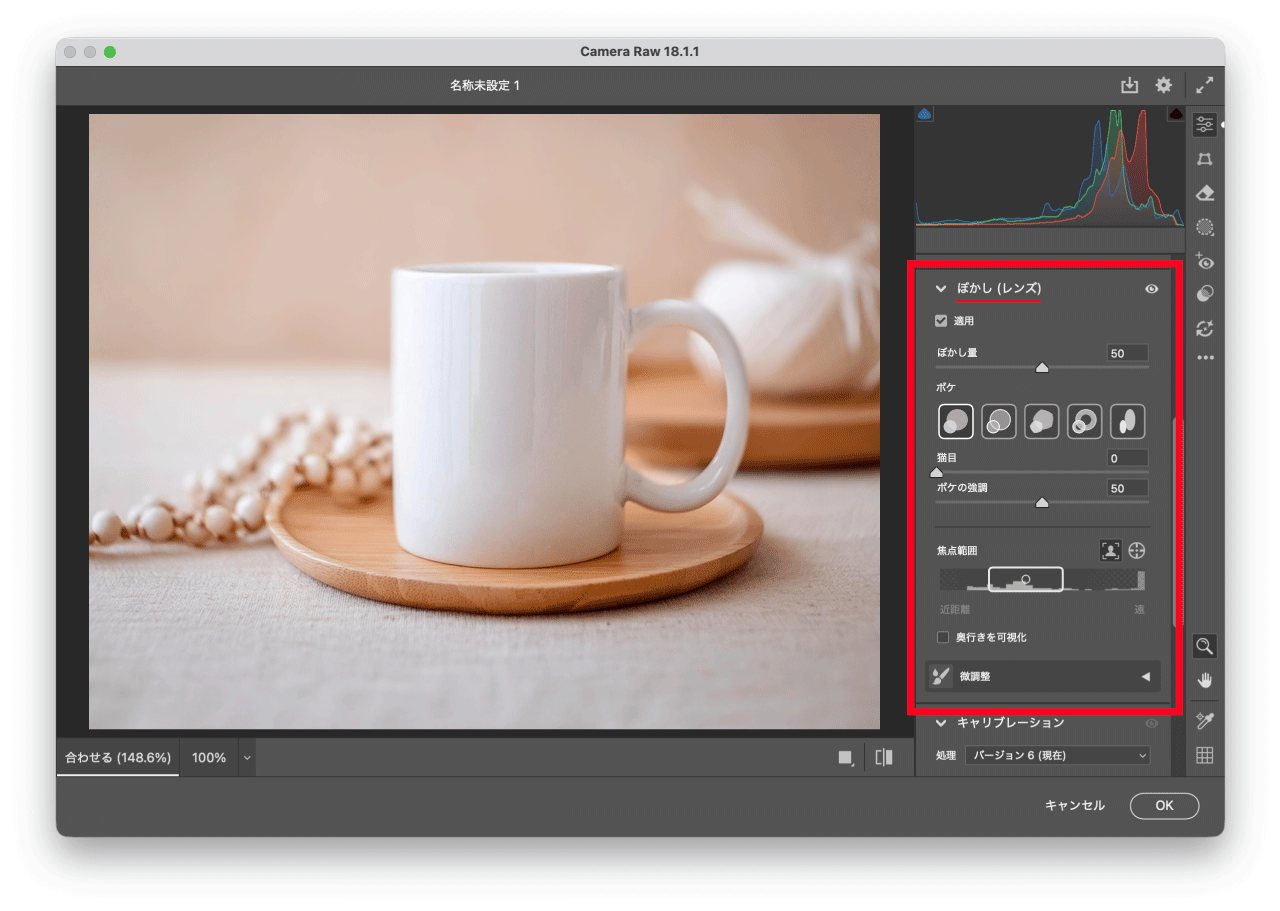Viewport: 1280px width, 911px height.
Task: Click the save image download icon
Action: pyautogui.click(x=1129, y=86)
